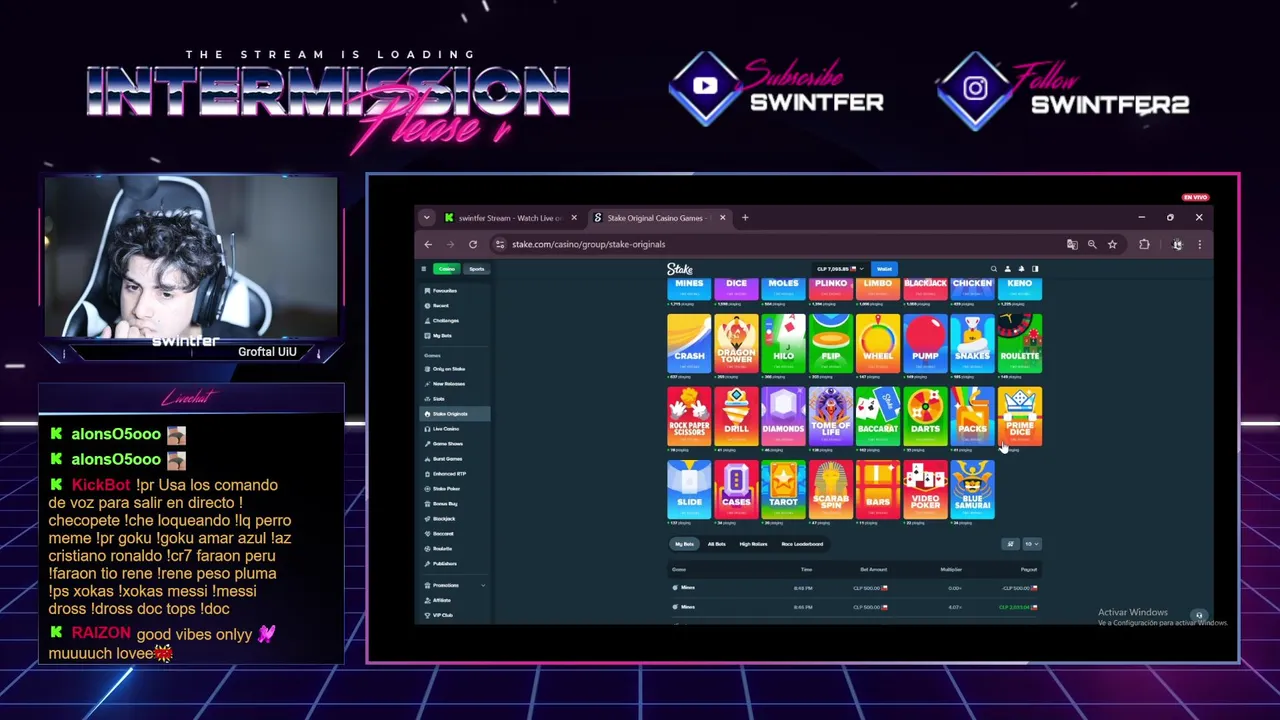Open Affiliate in the sidebar
This screenshot has height=720, width=1280.
[441, 600]
